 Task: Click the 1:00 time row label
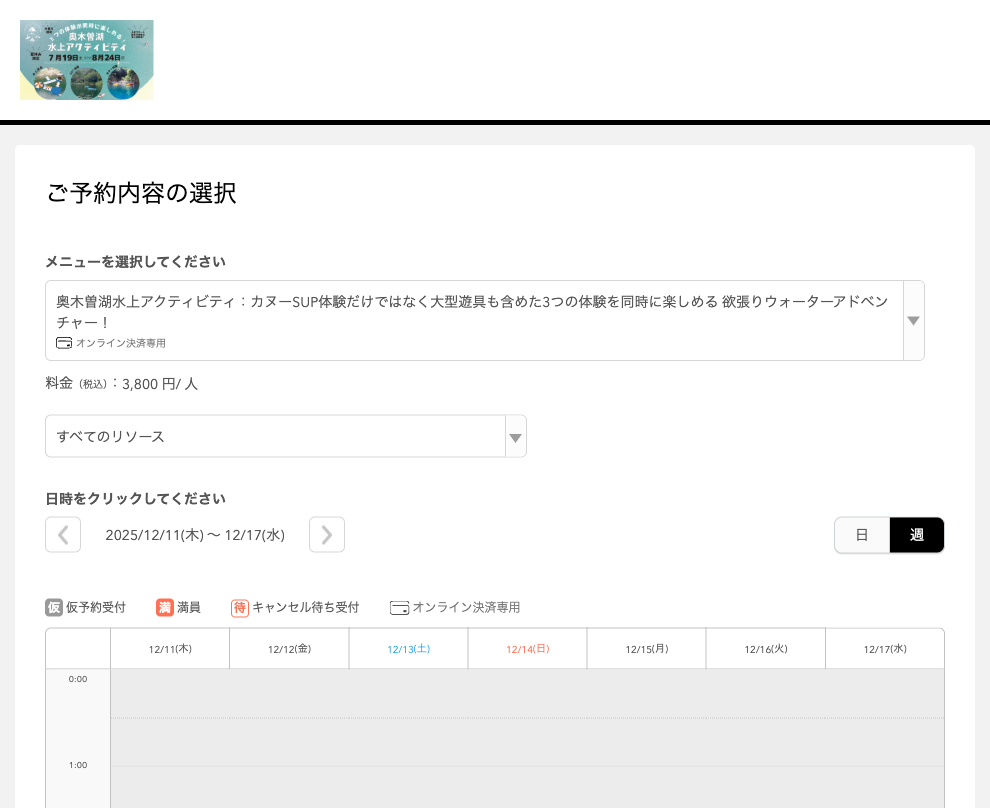coord(76,765)
